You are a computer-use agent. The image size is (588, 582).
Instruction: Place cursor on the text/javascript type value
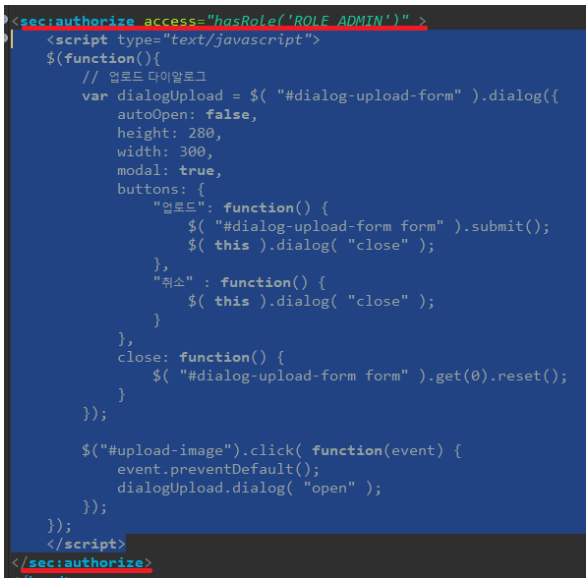[x=237, y=40]
